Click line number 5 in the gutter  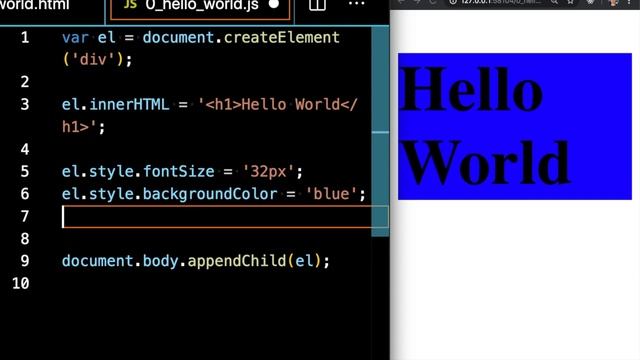25,171
